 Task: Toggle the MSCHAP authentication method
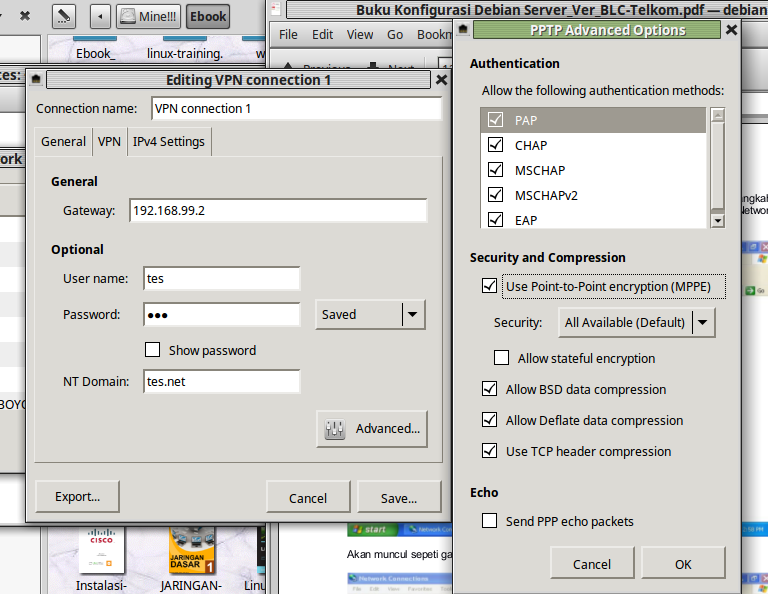point(495,169)
